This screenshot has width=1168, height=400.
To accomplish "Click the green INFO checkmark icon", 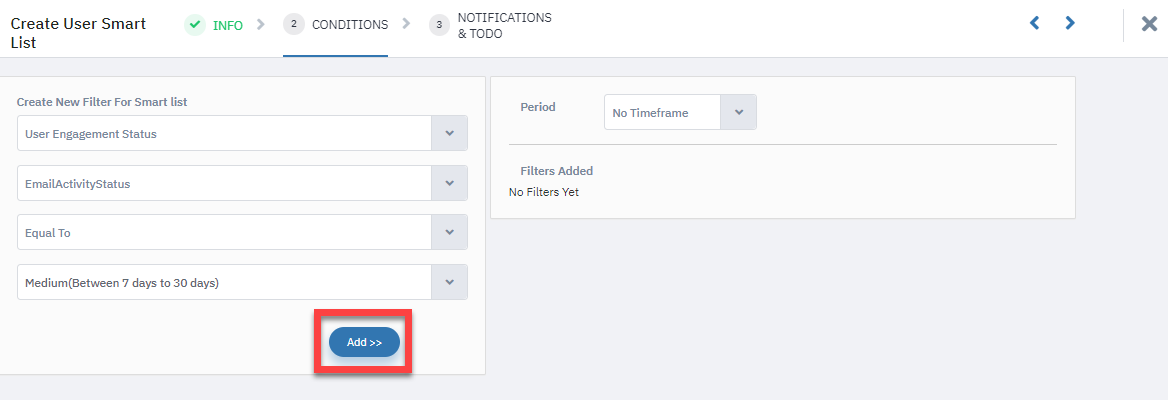I will coord(195,25).
